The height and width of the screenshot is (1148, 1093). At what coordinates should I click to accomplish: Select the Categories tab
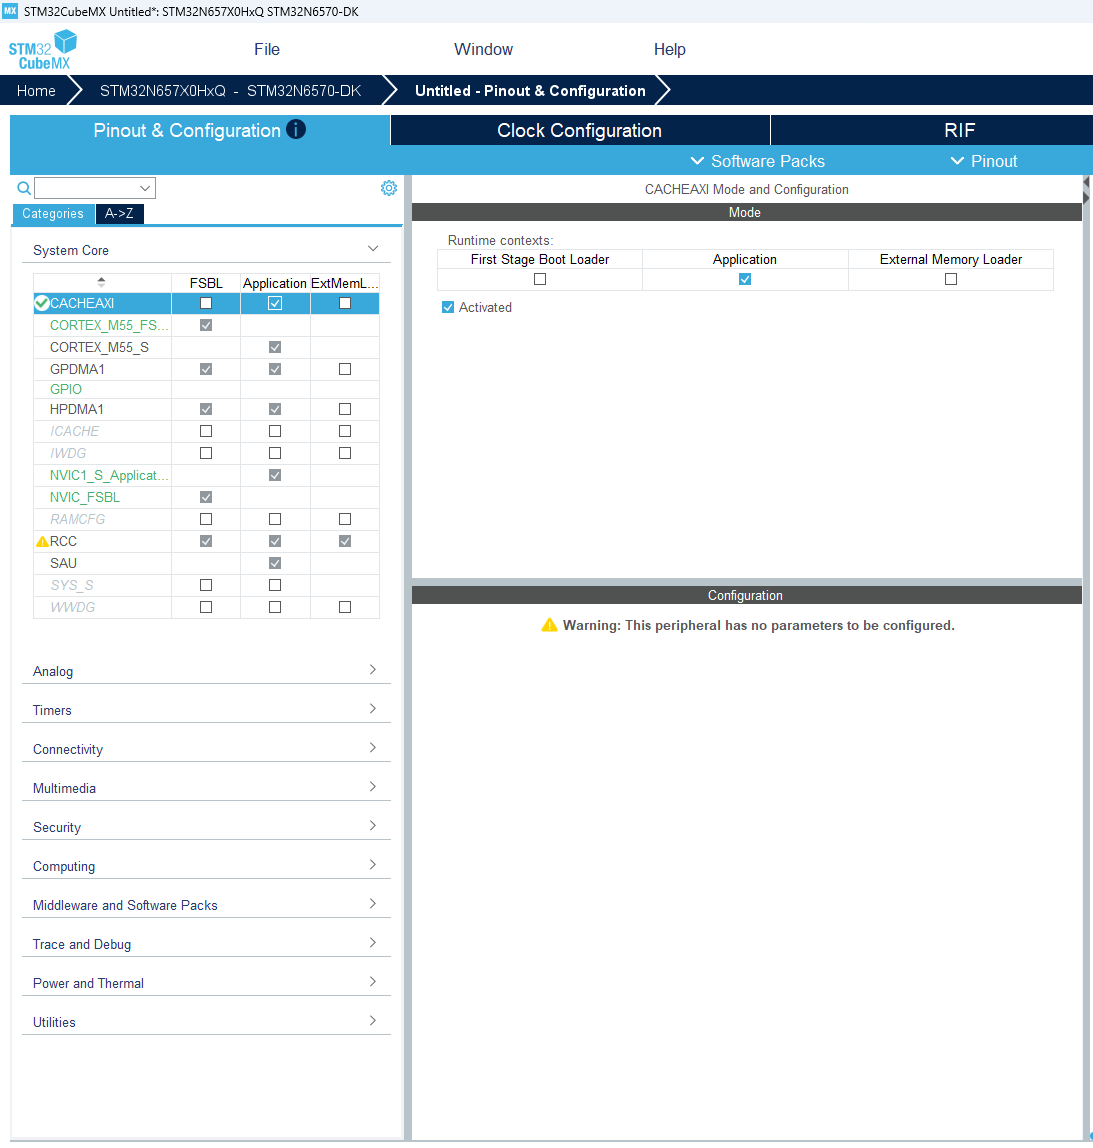(x=53, y=214)
